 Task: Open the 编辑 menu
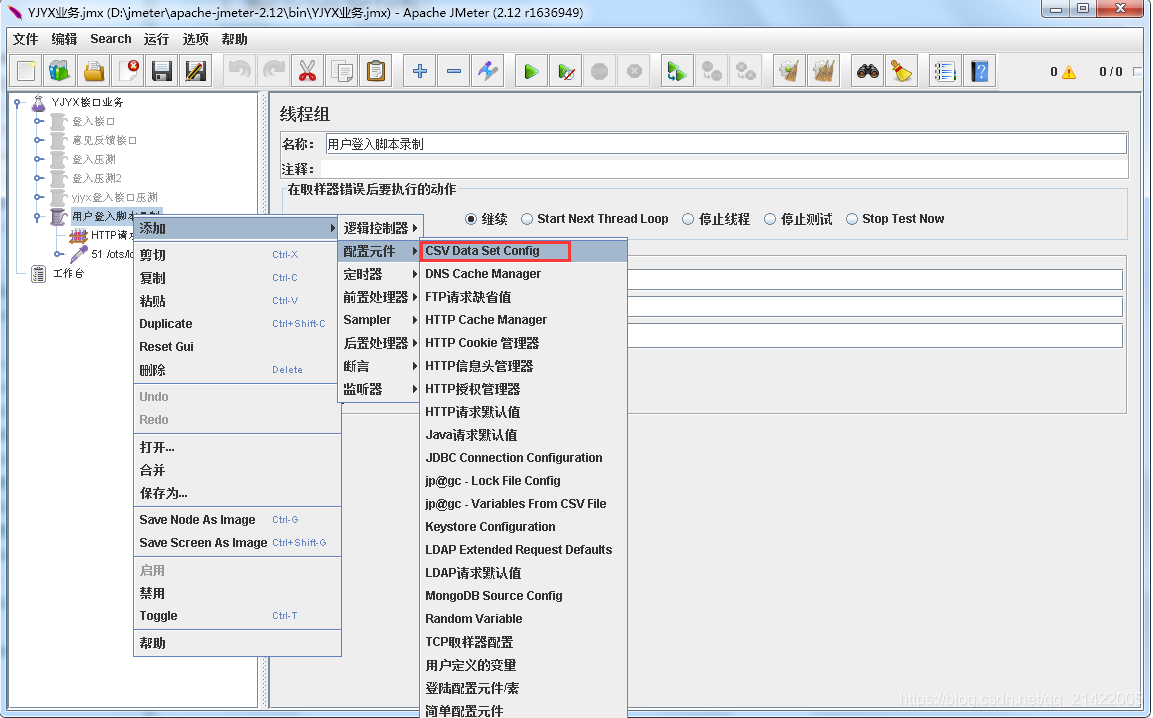click(x=64, y=39)
